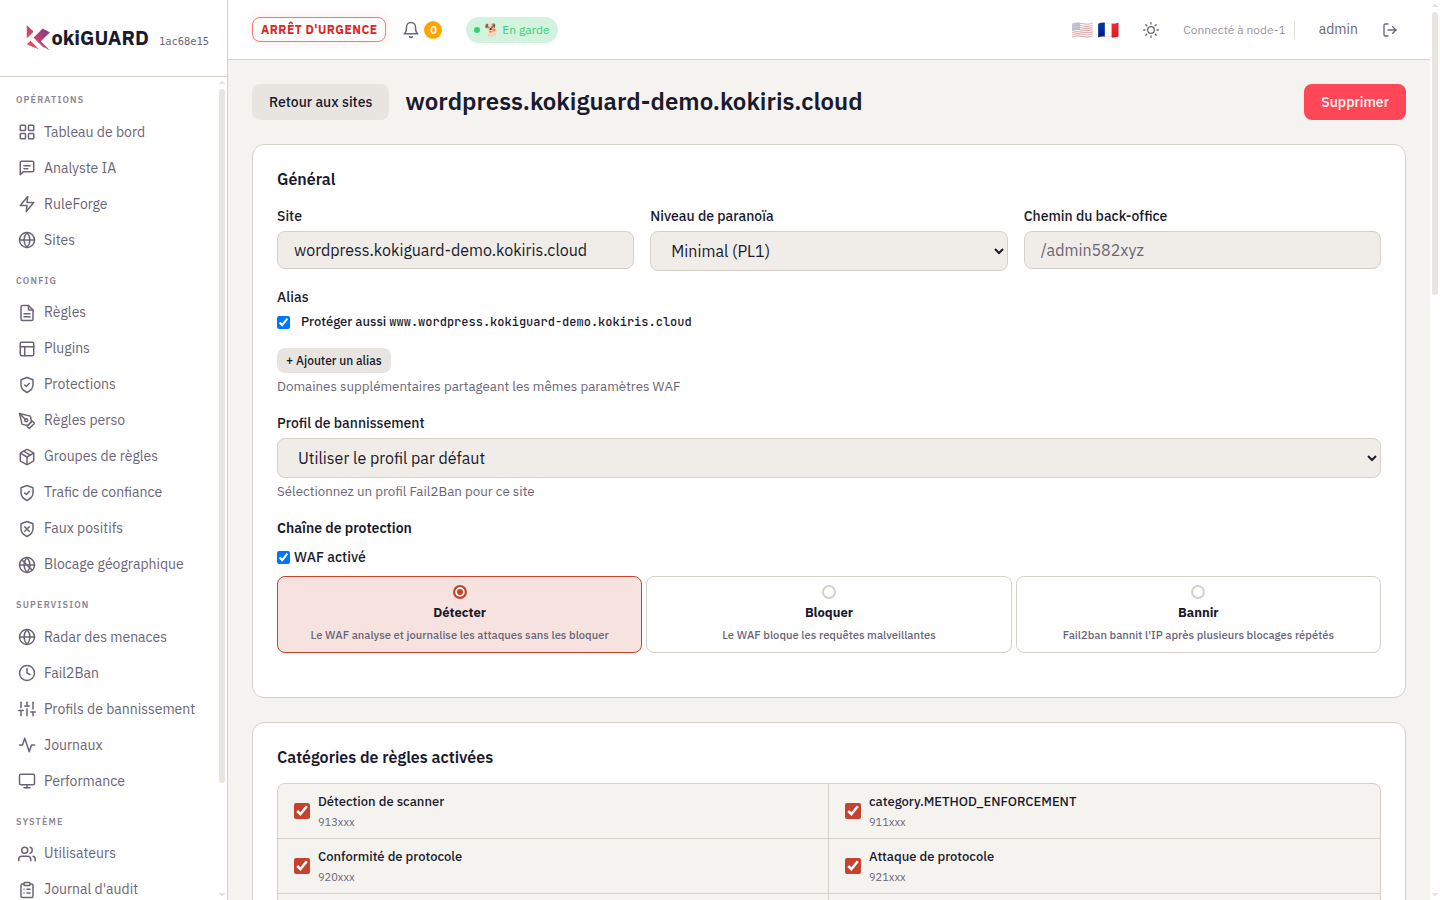The height and width of the screenshot is (900, 1440).
Task: Uncheck the 'Protéger aussi www' alias checkbox
Action: pyautogui.click(x=284, y=322)
